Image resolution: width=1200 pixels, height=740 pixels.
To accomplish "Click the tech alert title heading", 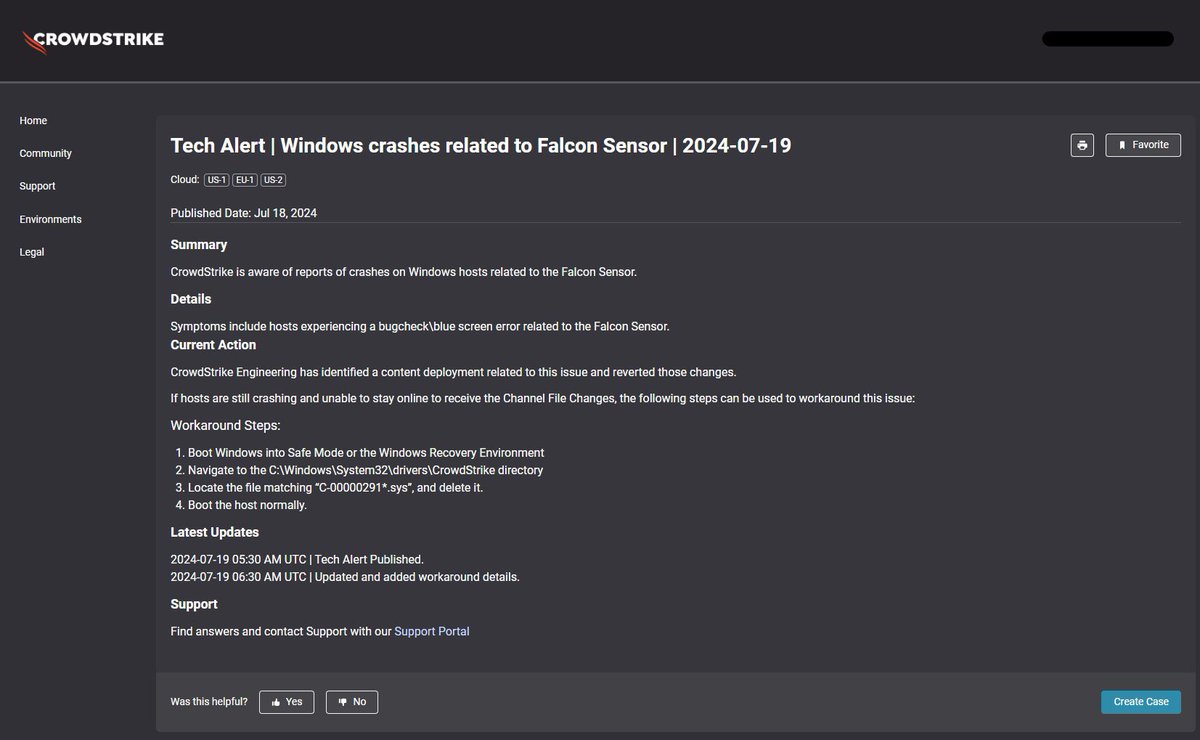I will (481, 146).
